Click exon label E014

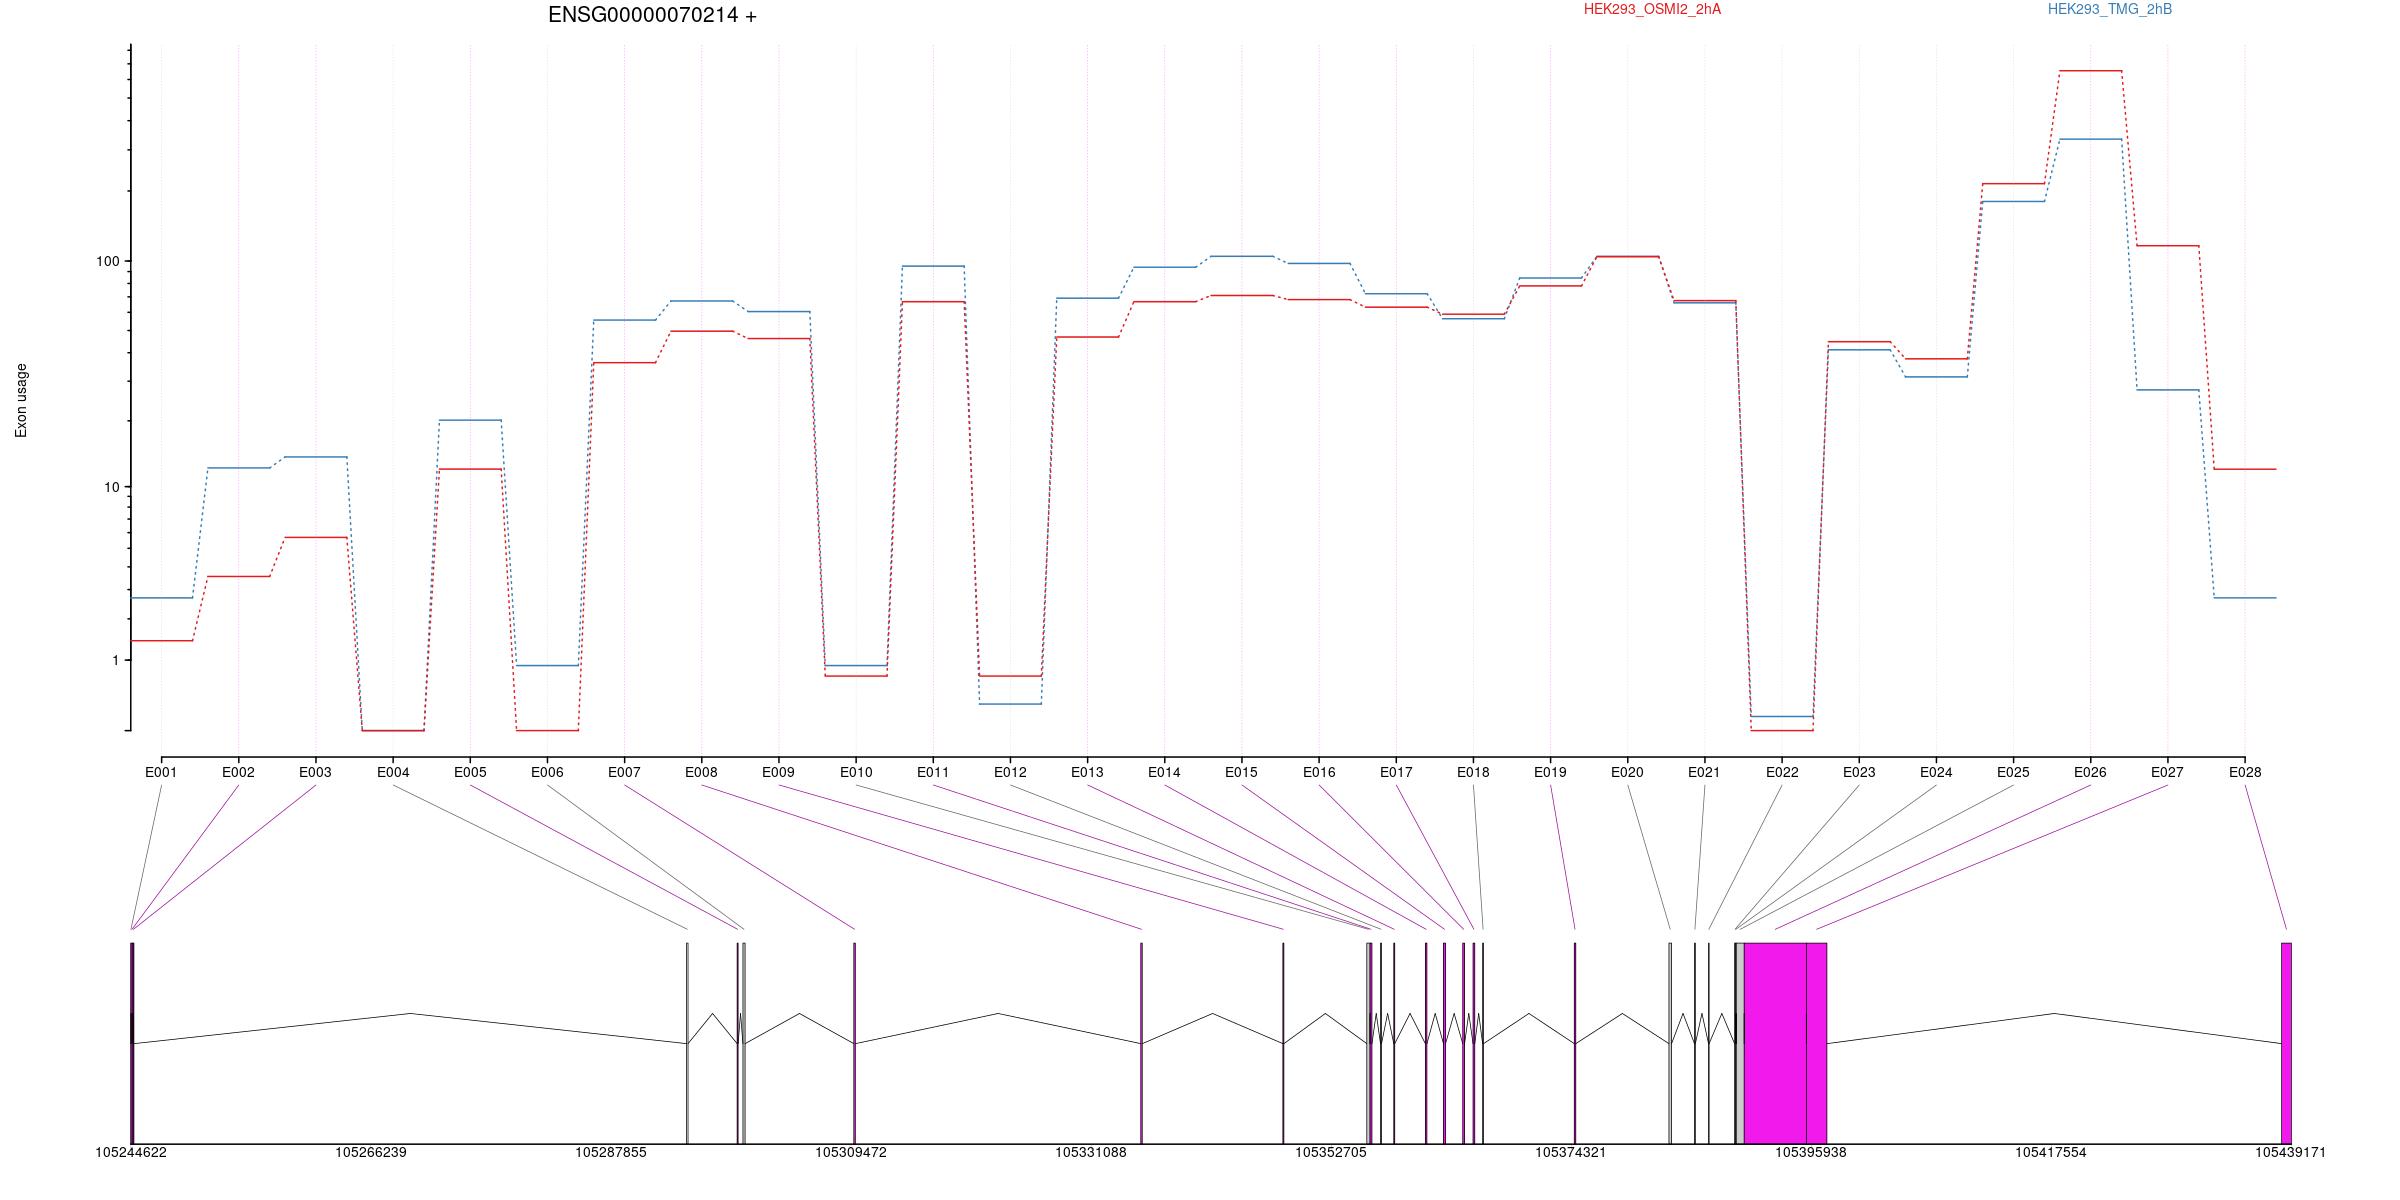[1164, 772]
